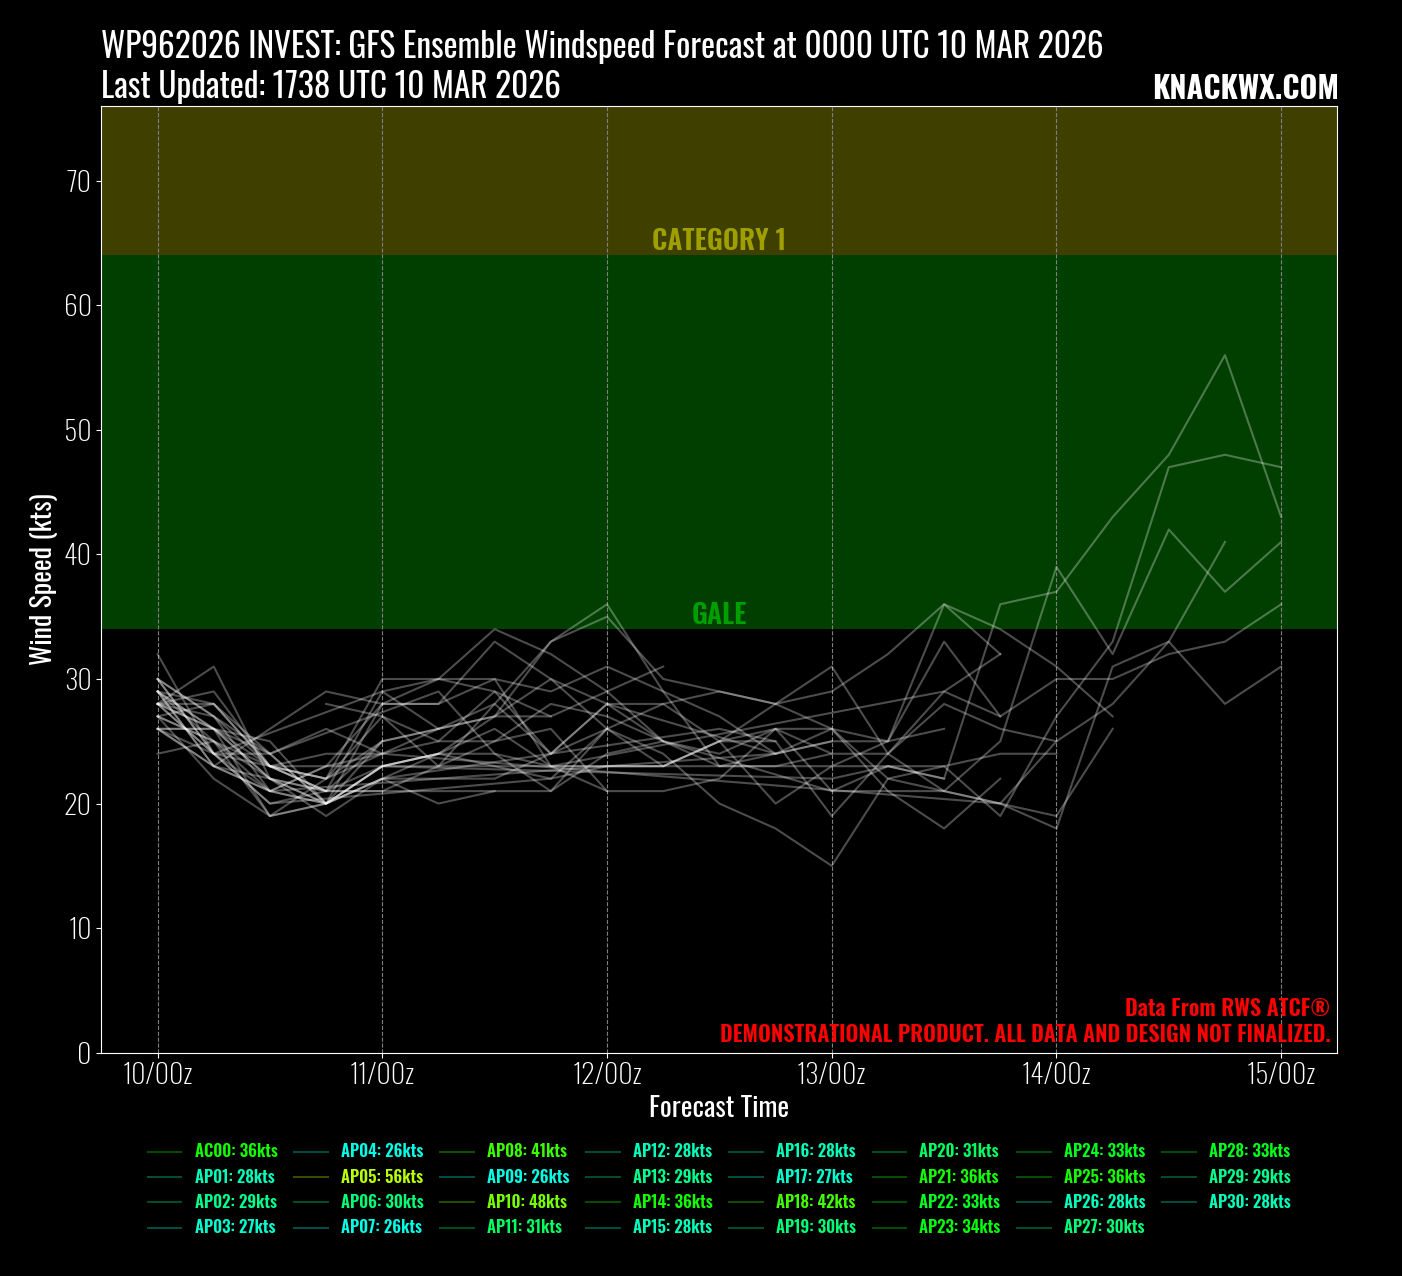Select the 15/00z forecast time tick
This screenshot has width=1402, height=1276.
1281,1075
